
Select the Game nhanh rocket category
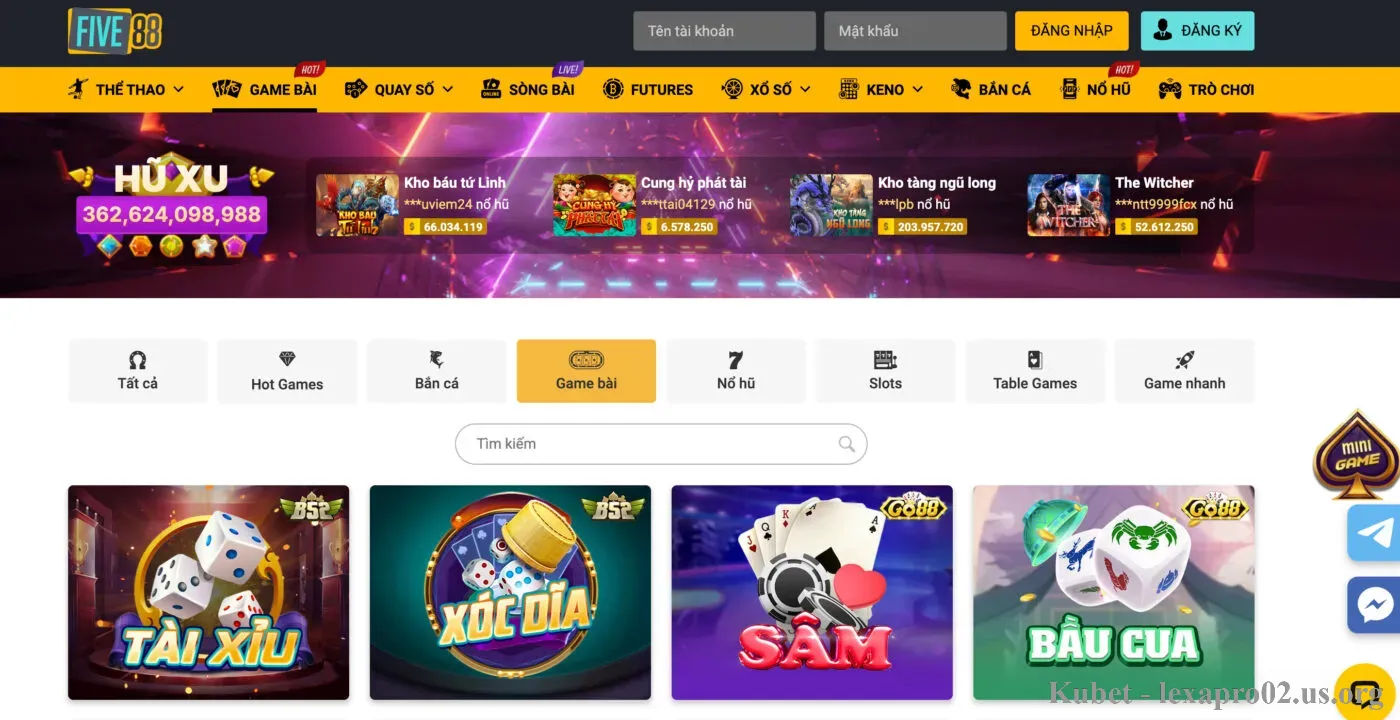1184,371
